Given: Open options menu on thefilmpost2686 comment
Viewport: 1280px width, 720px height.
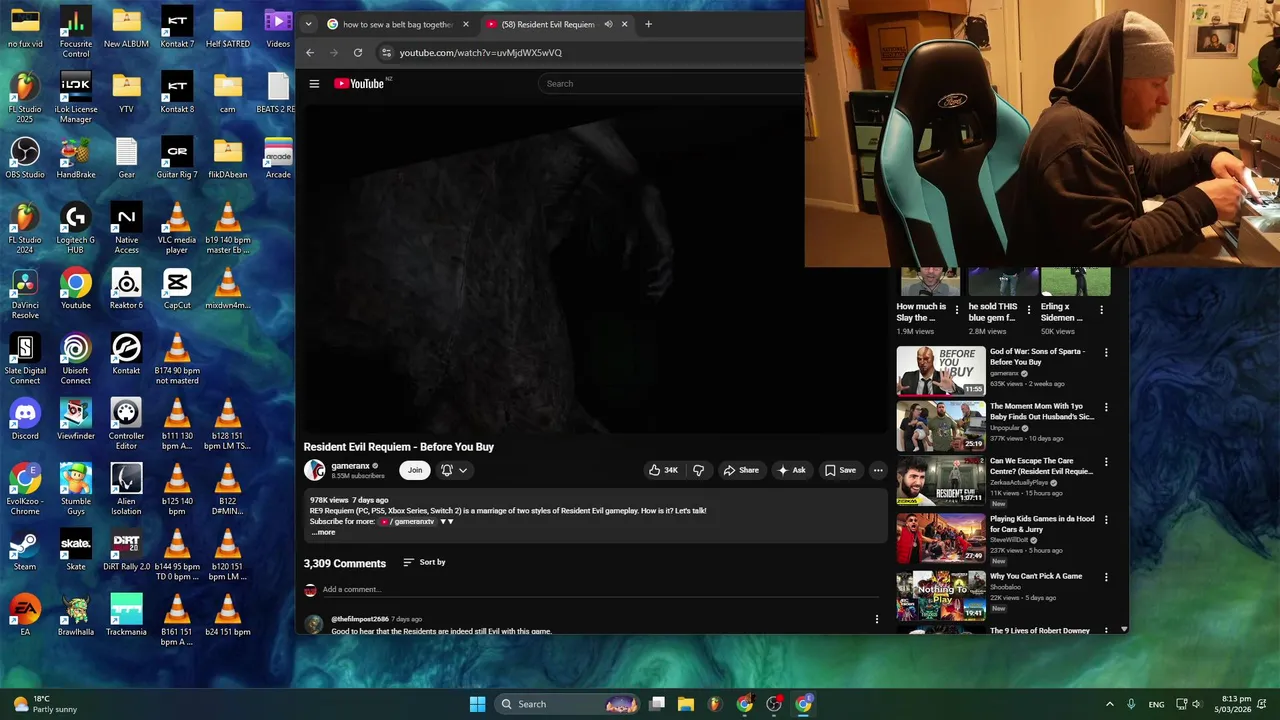Looking at the screenshot, I should (x=877, y=620).
